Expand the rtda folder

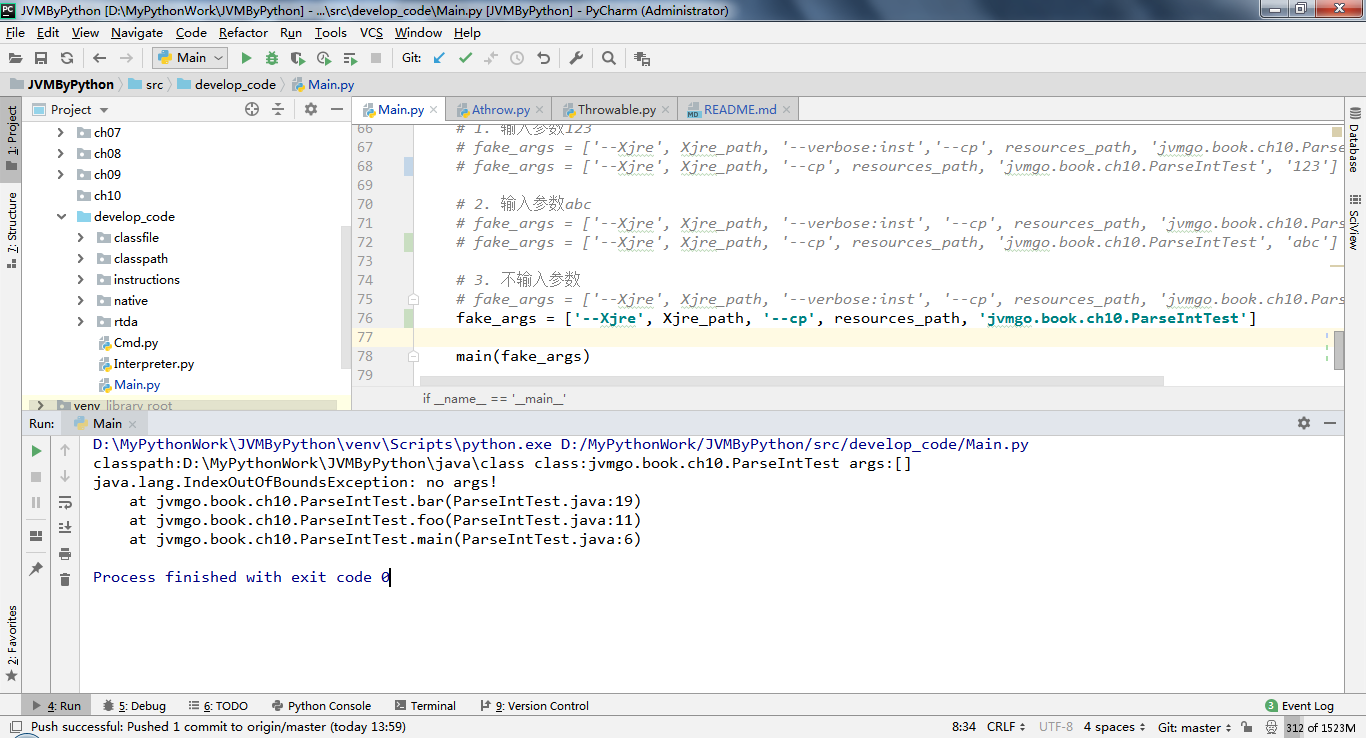click(x=80, y=321)
